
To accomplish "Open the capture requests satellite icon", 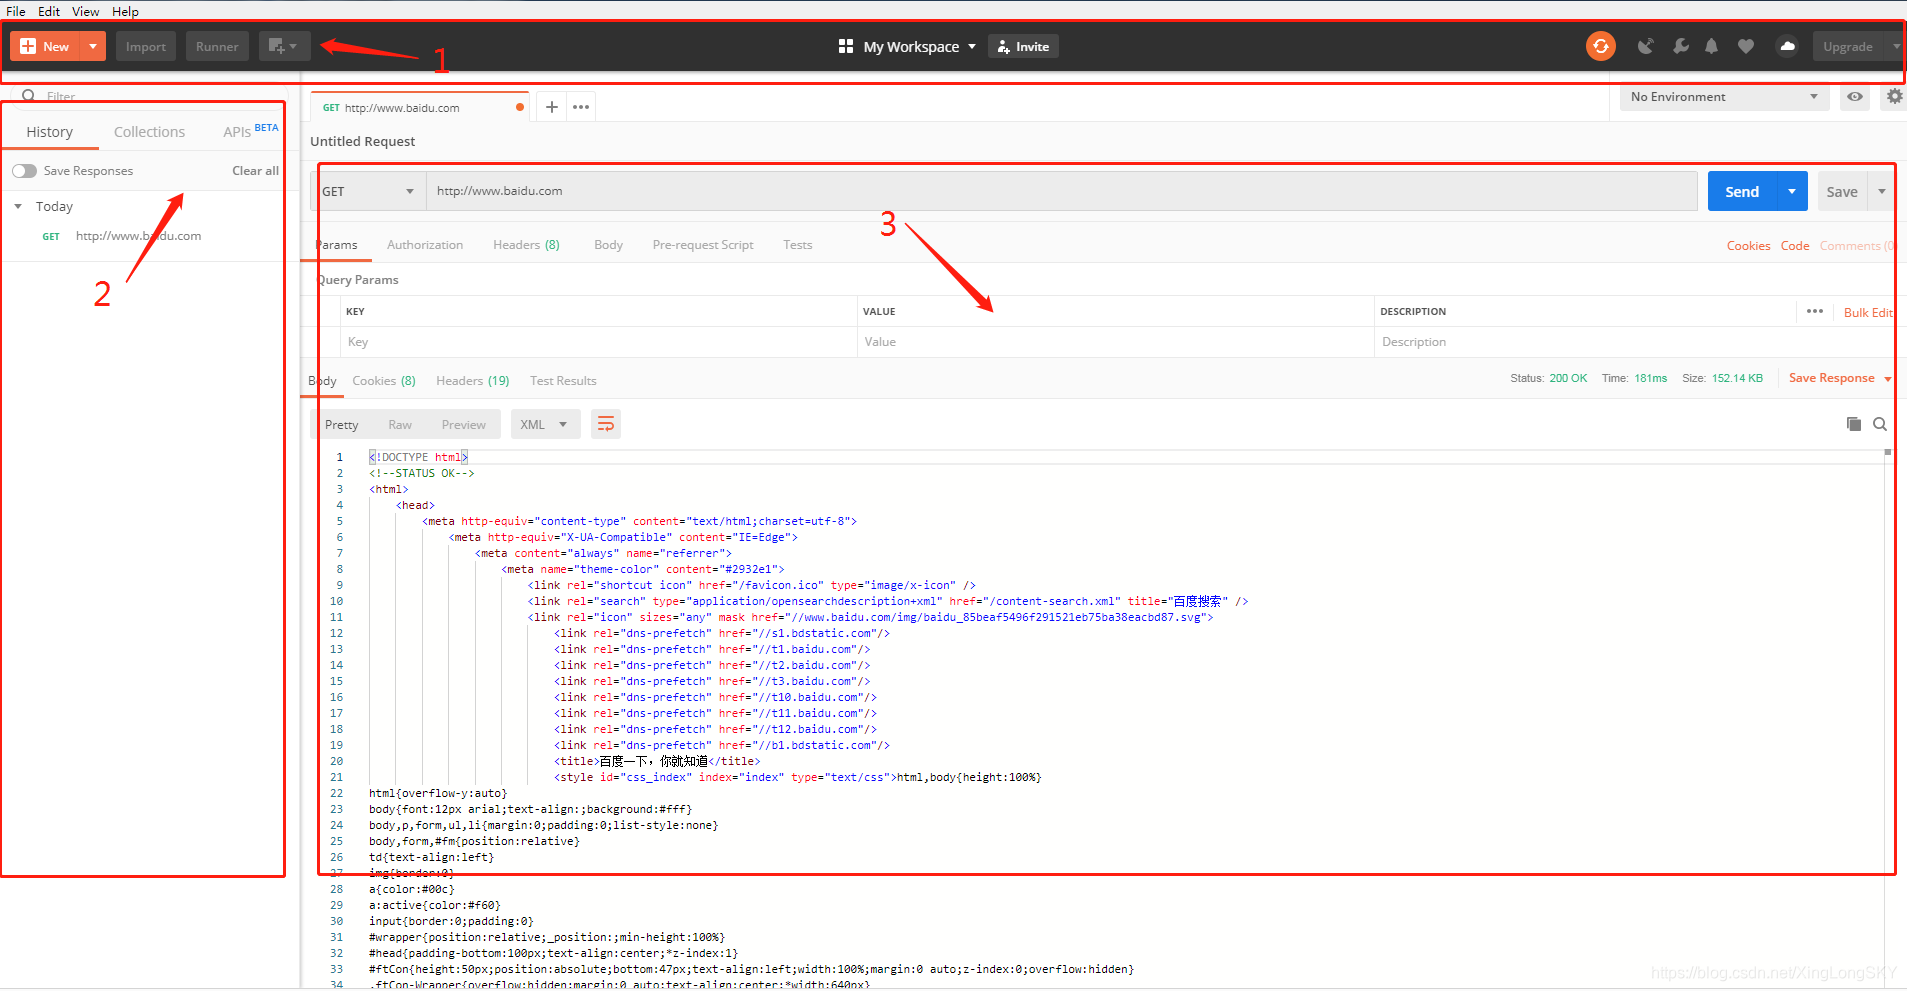I will click(1645, 46).
